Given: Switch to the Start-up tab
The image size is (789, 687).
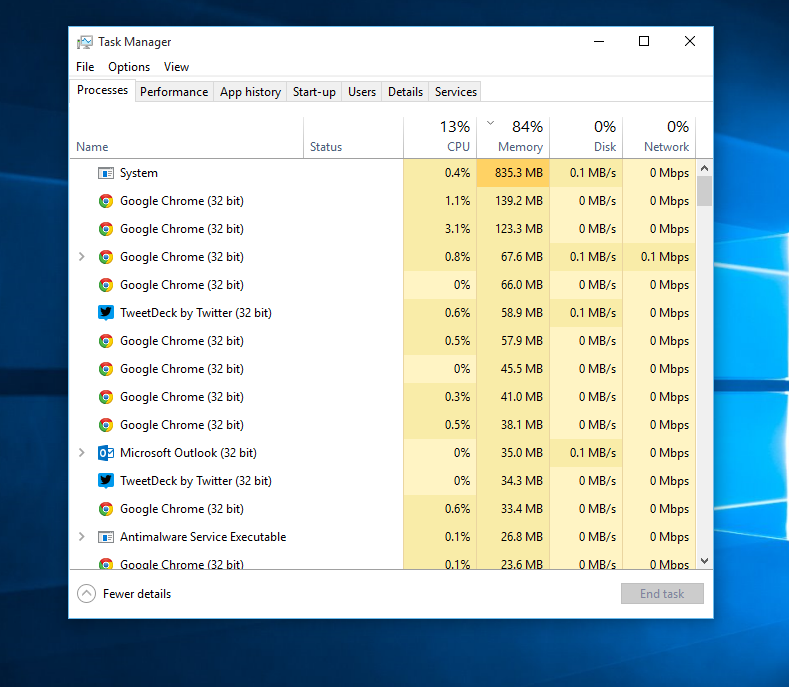Looking at the screenshot, I should click(314, 92).
